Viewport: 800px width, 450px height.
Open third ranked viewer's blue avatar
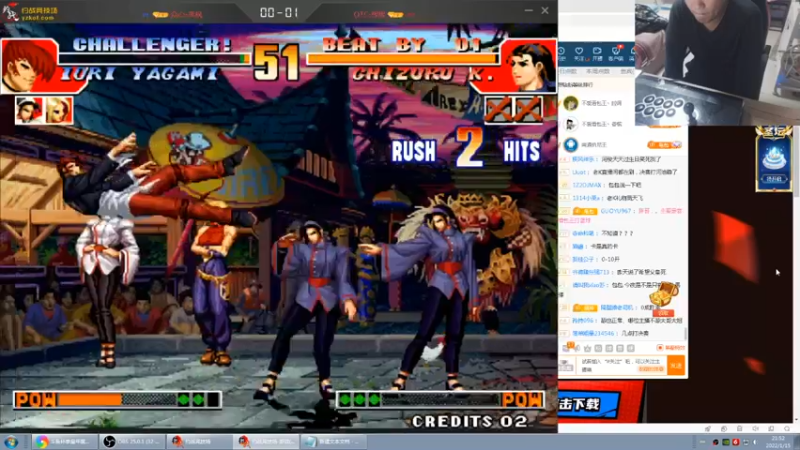(x=570, y=145)
